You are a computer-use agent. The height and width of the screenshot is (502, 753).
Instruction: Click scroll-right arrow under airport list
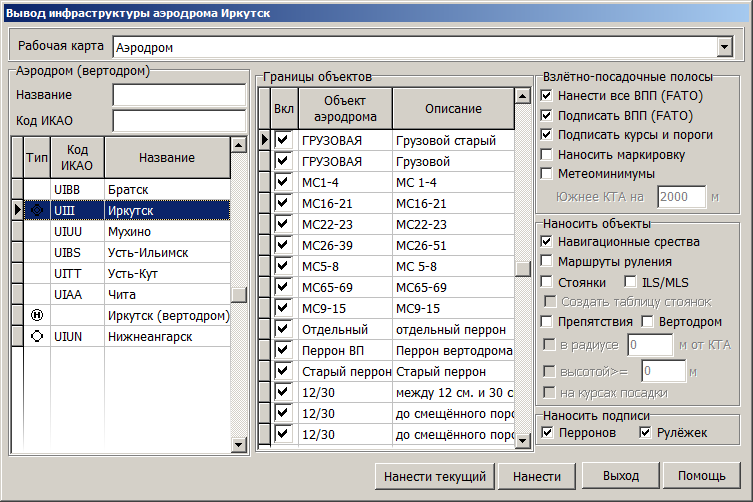(x=238, y=445)
